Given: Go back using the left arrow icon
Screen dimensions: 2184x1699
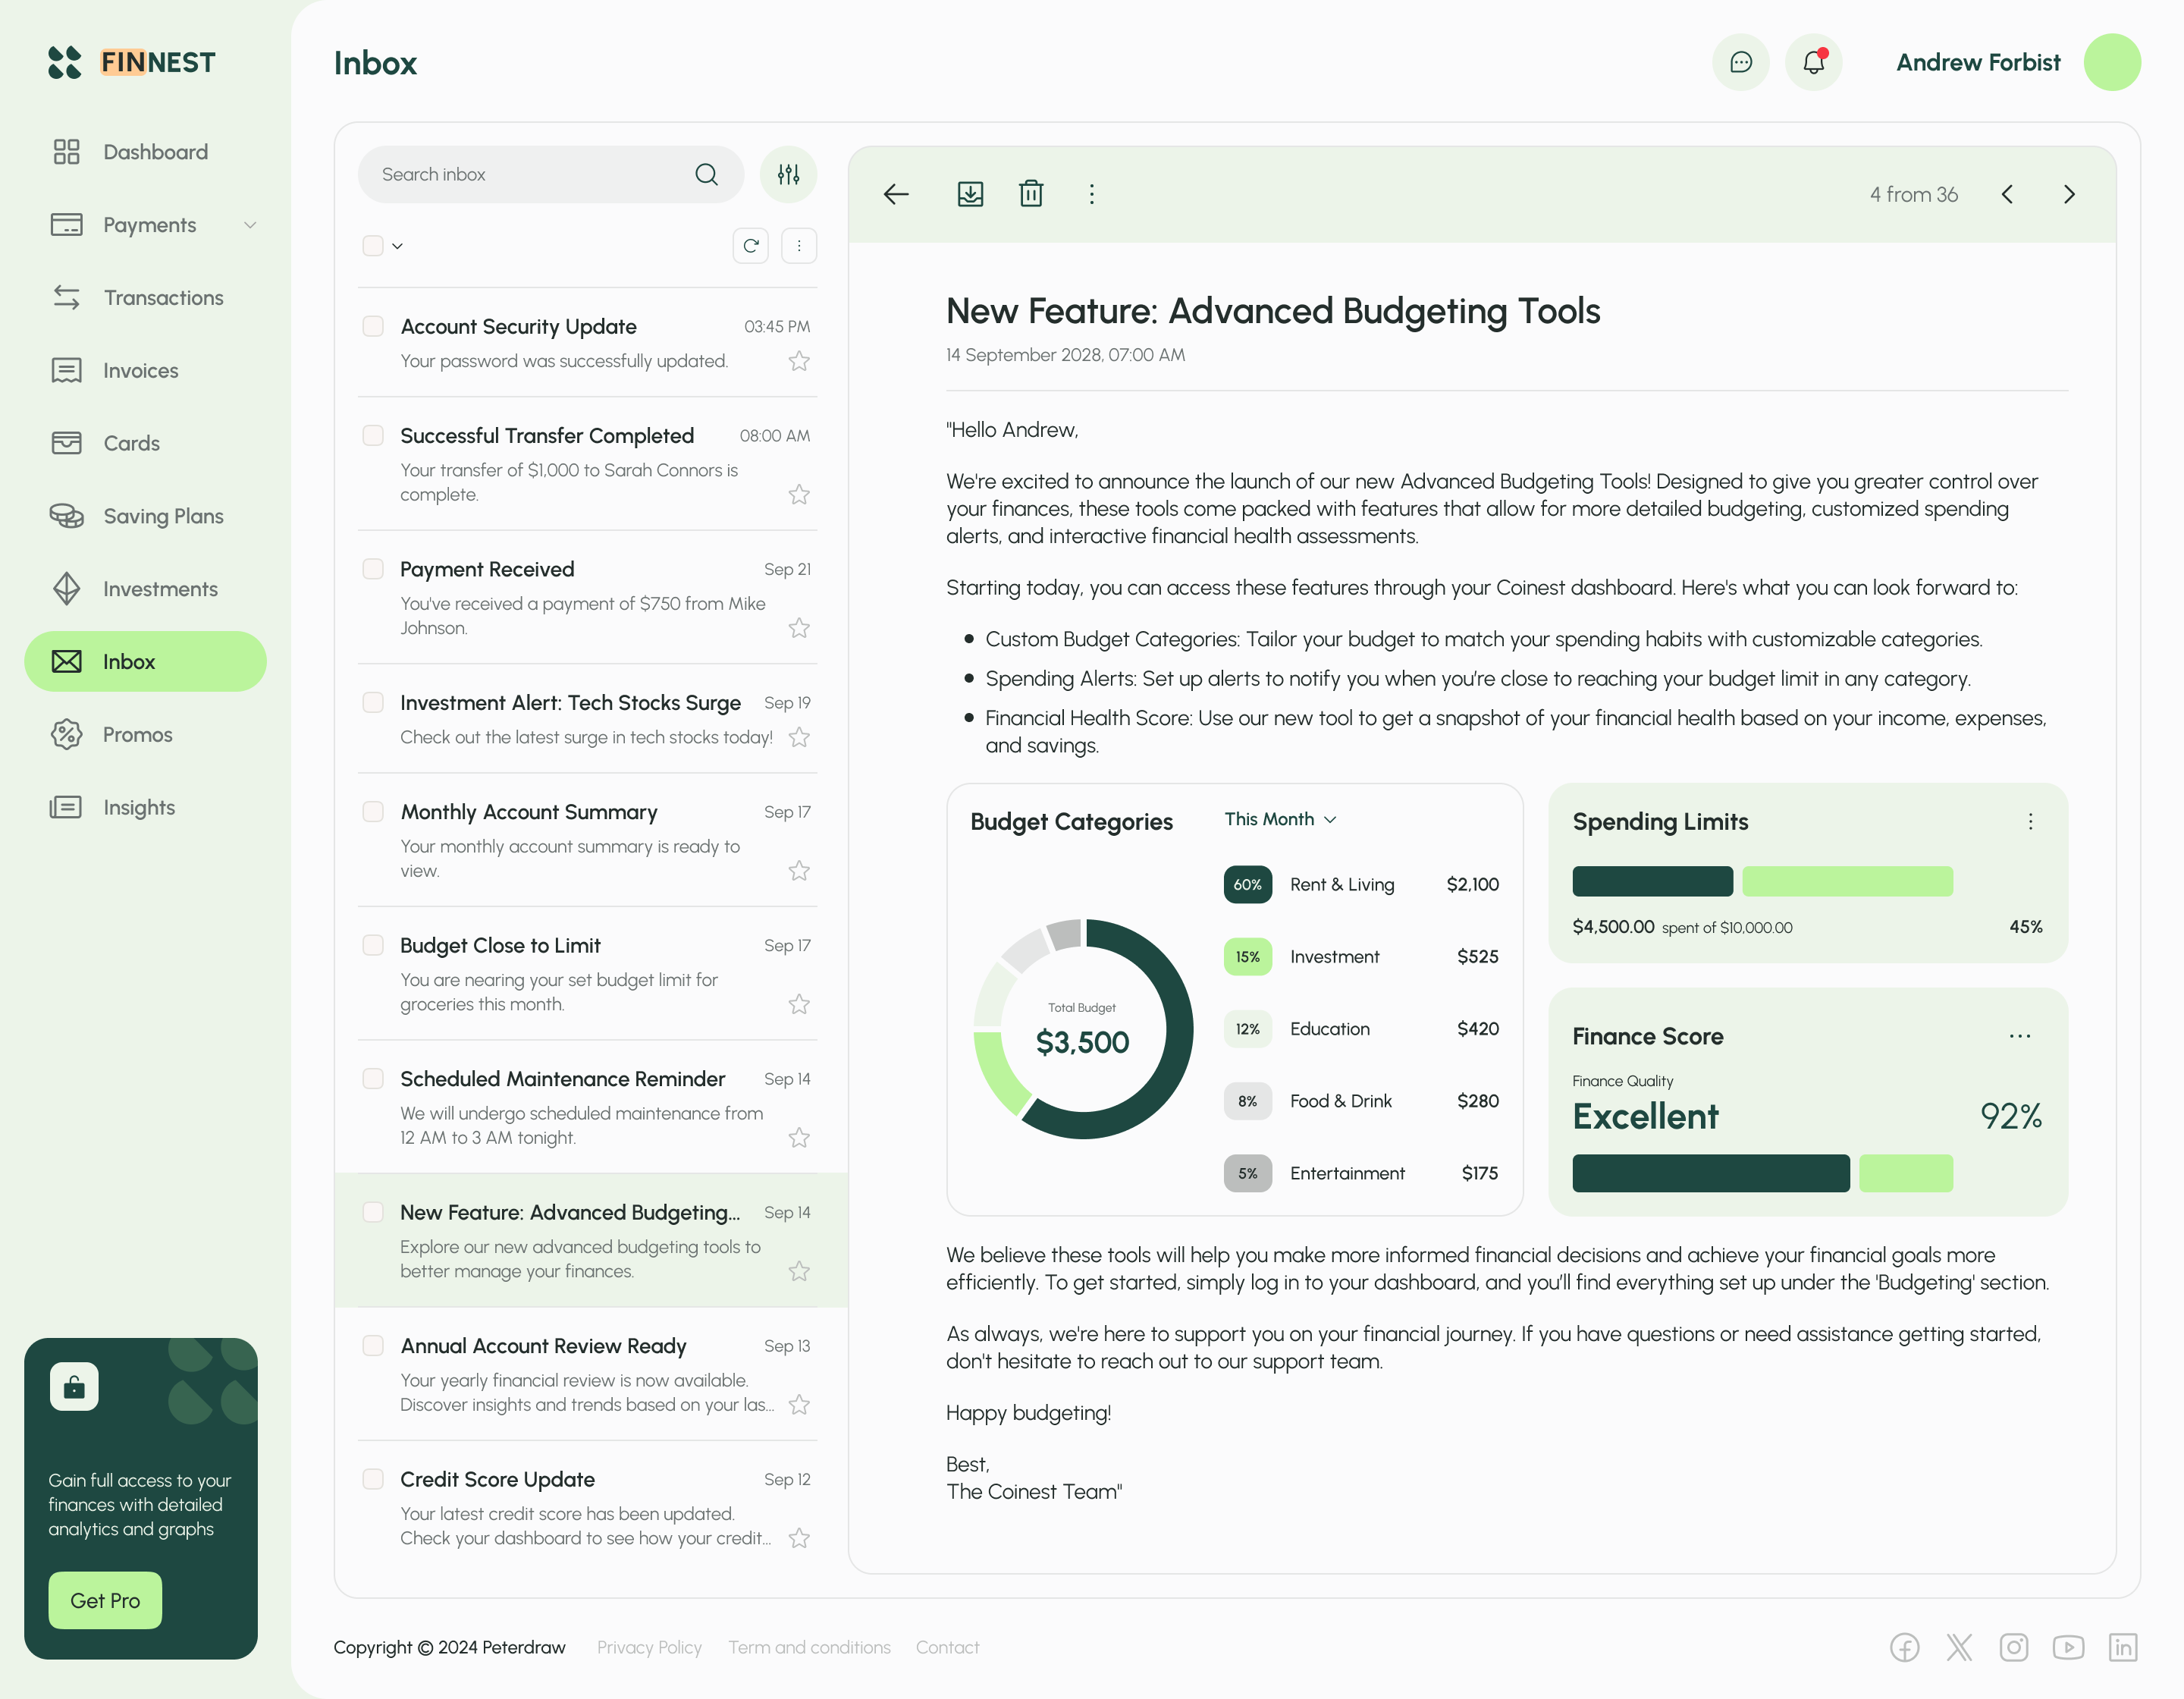Looking at the screenshot, I should 896,194.
